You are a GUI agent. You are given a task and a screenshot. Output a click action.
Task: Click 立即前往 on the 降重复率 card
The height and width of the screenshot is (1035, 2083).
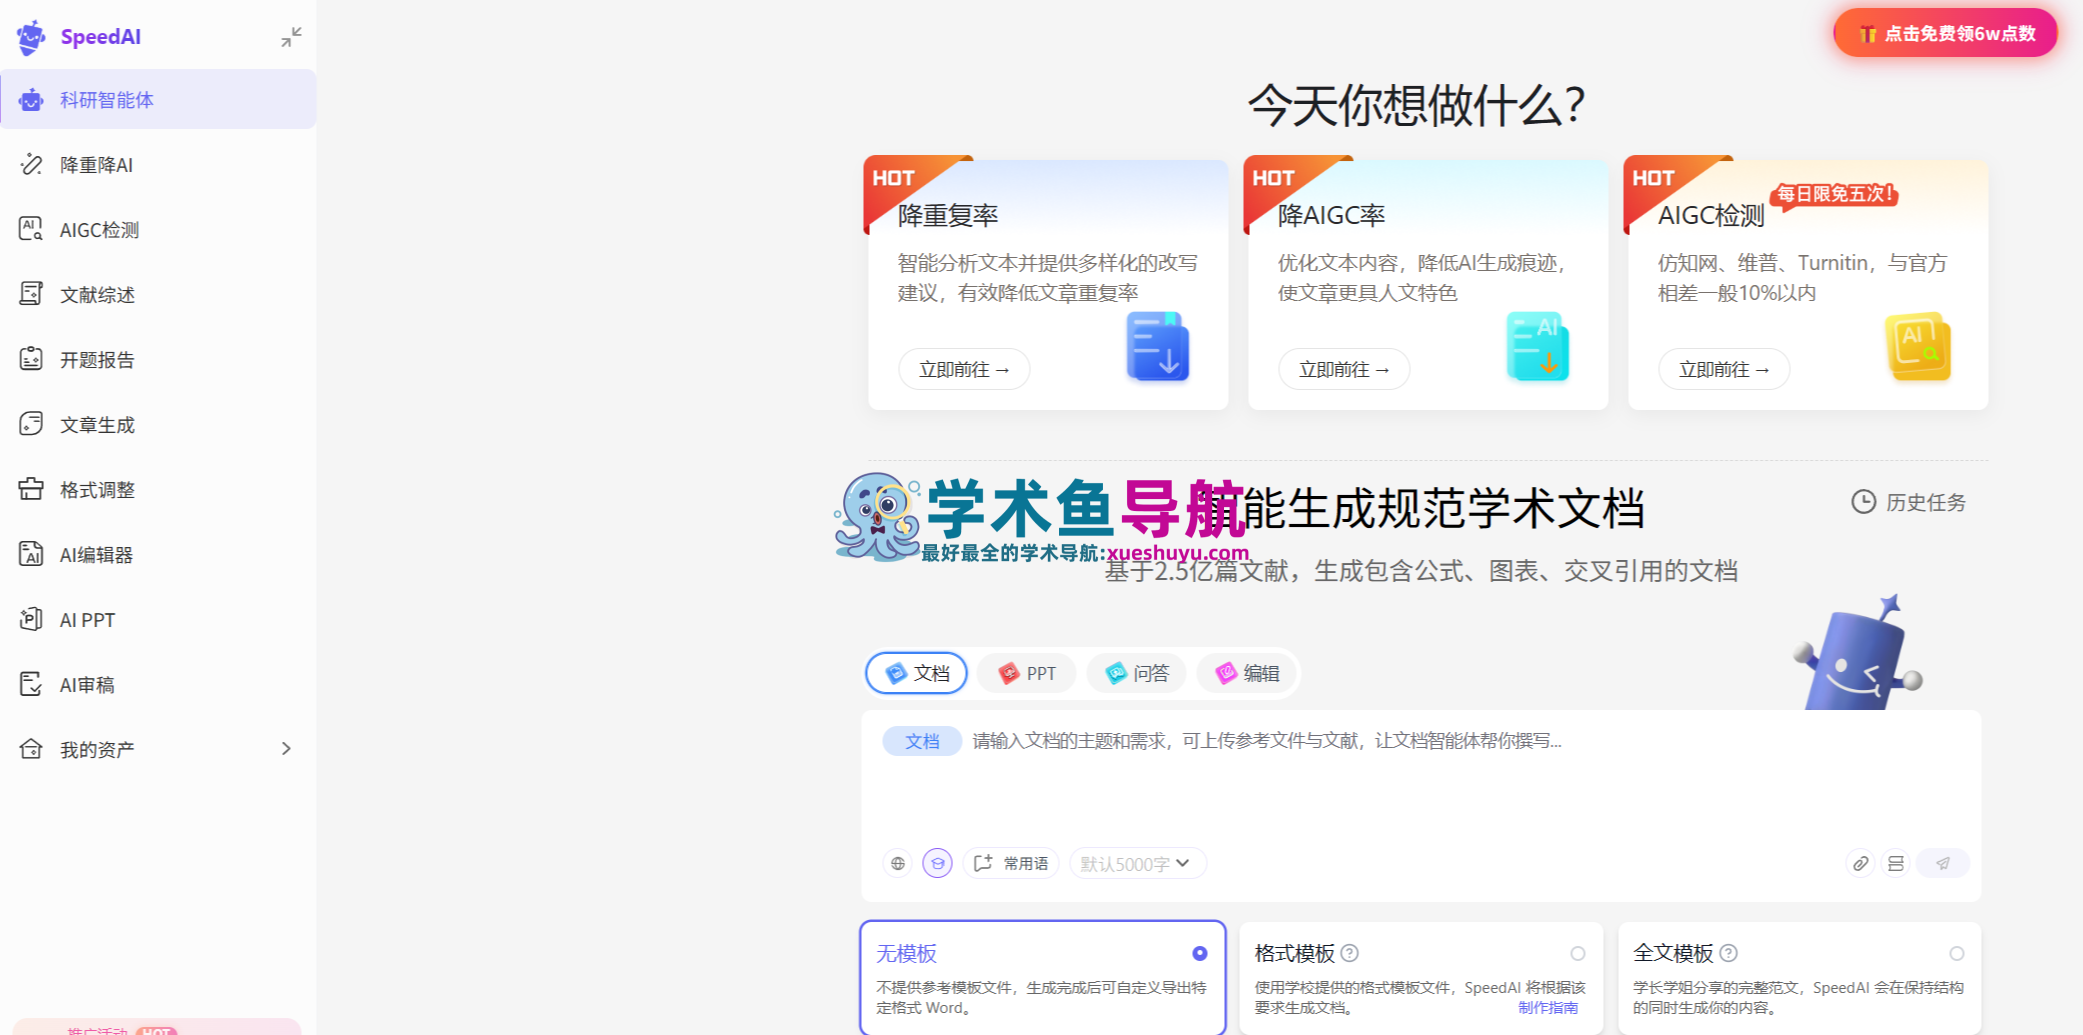point(963,369)
